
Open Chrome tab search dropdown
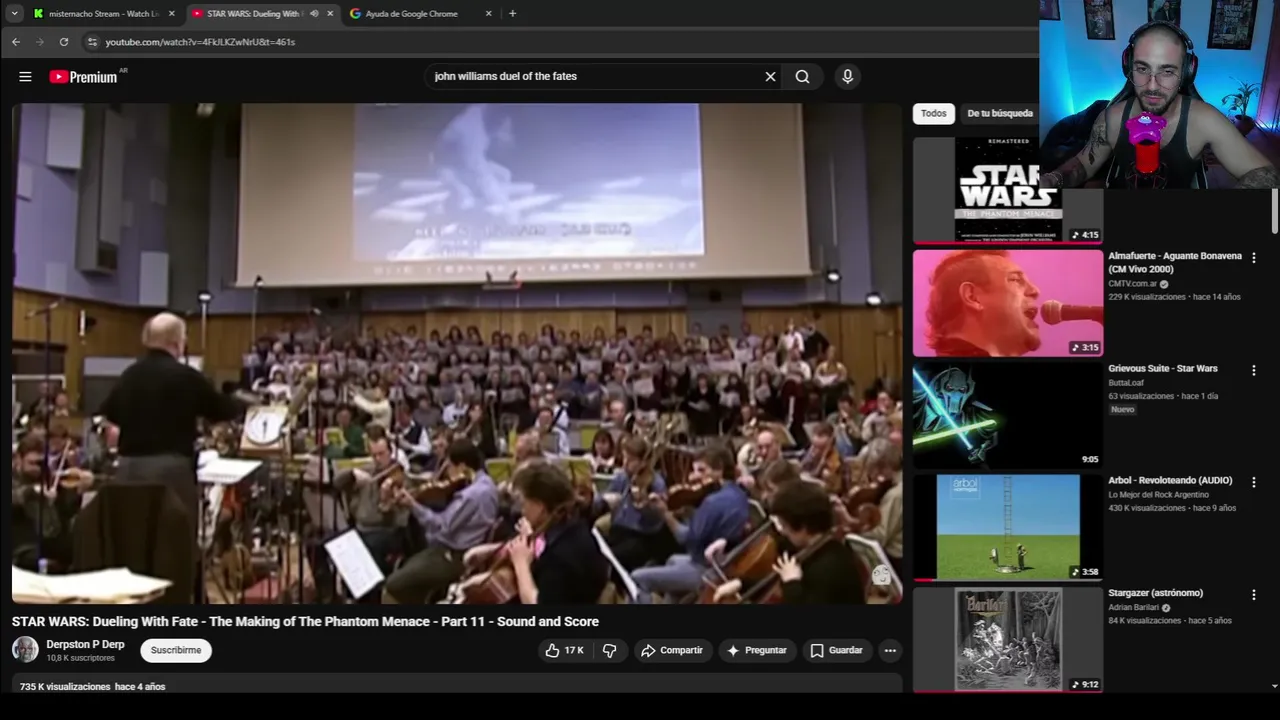point(14,13)
